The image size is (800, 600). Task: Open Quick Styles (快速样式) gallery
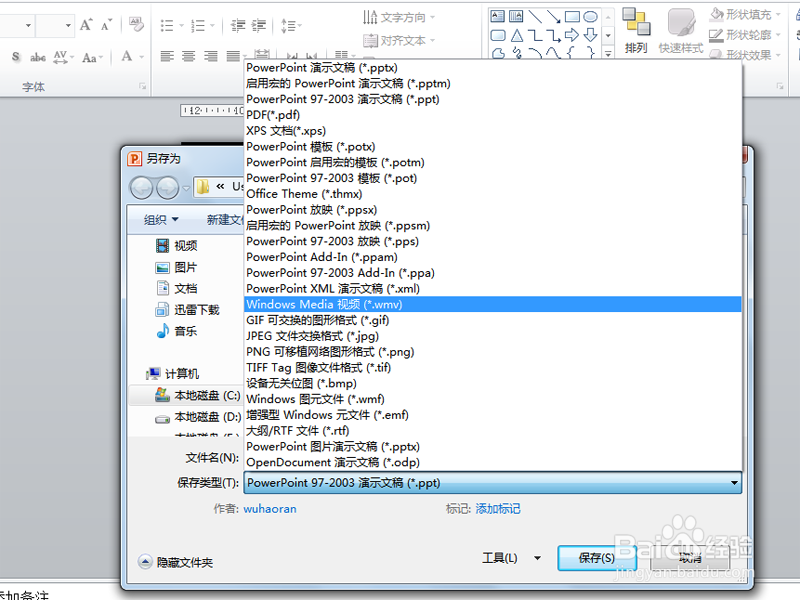click(681, 31)
